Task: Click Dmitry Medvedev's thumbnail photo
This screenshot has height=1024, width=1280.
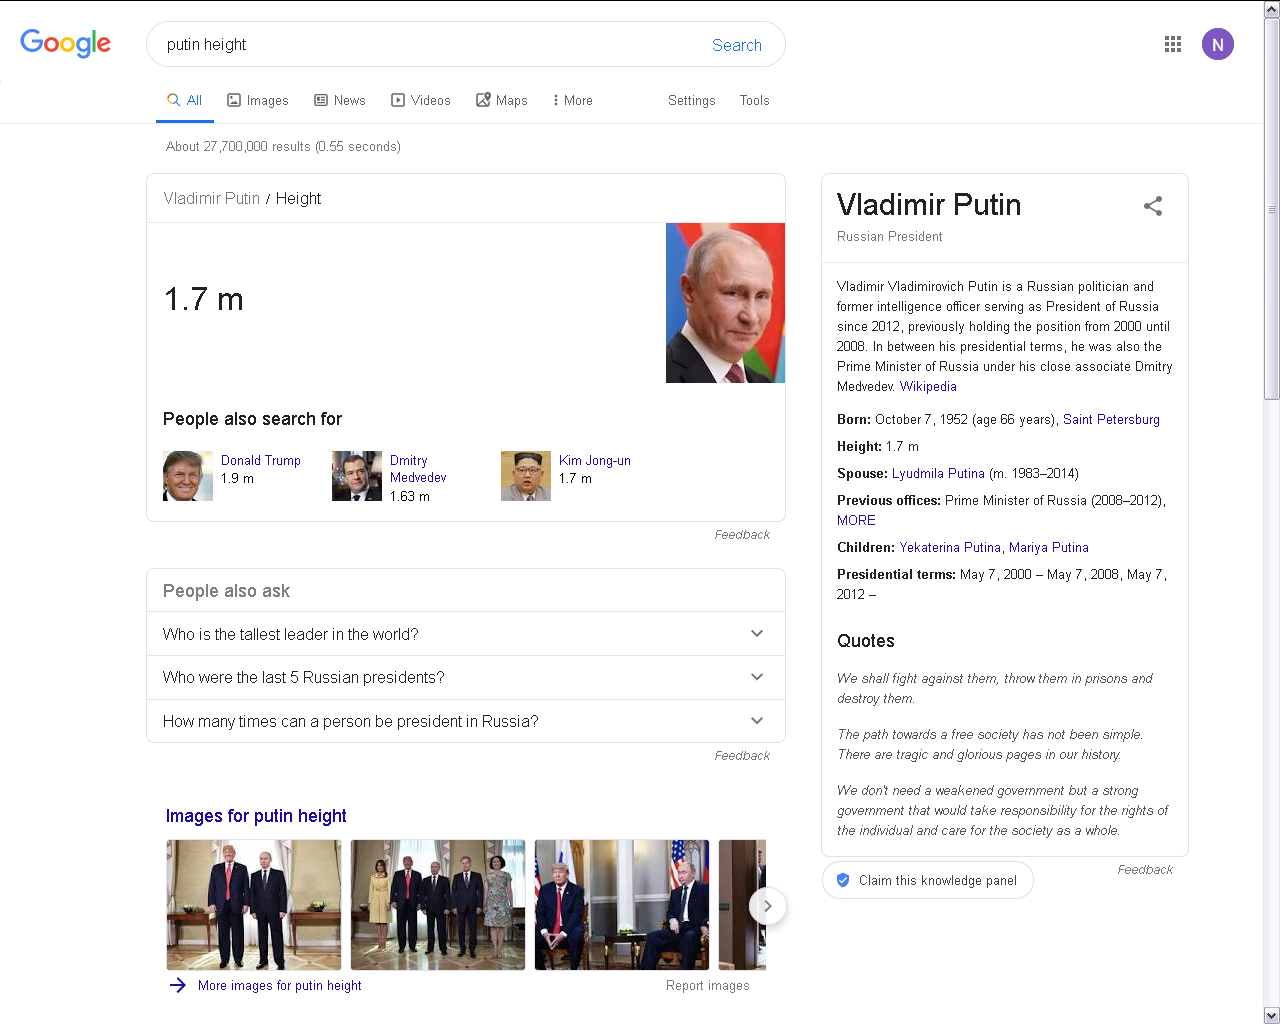Action: 357,476
